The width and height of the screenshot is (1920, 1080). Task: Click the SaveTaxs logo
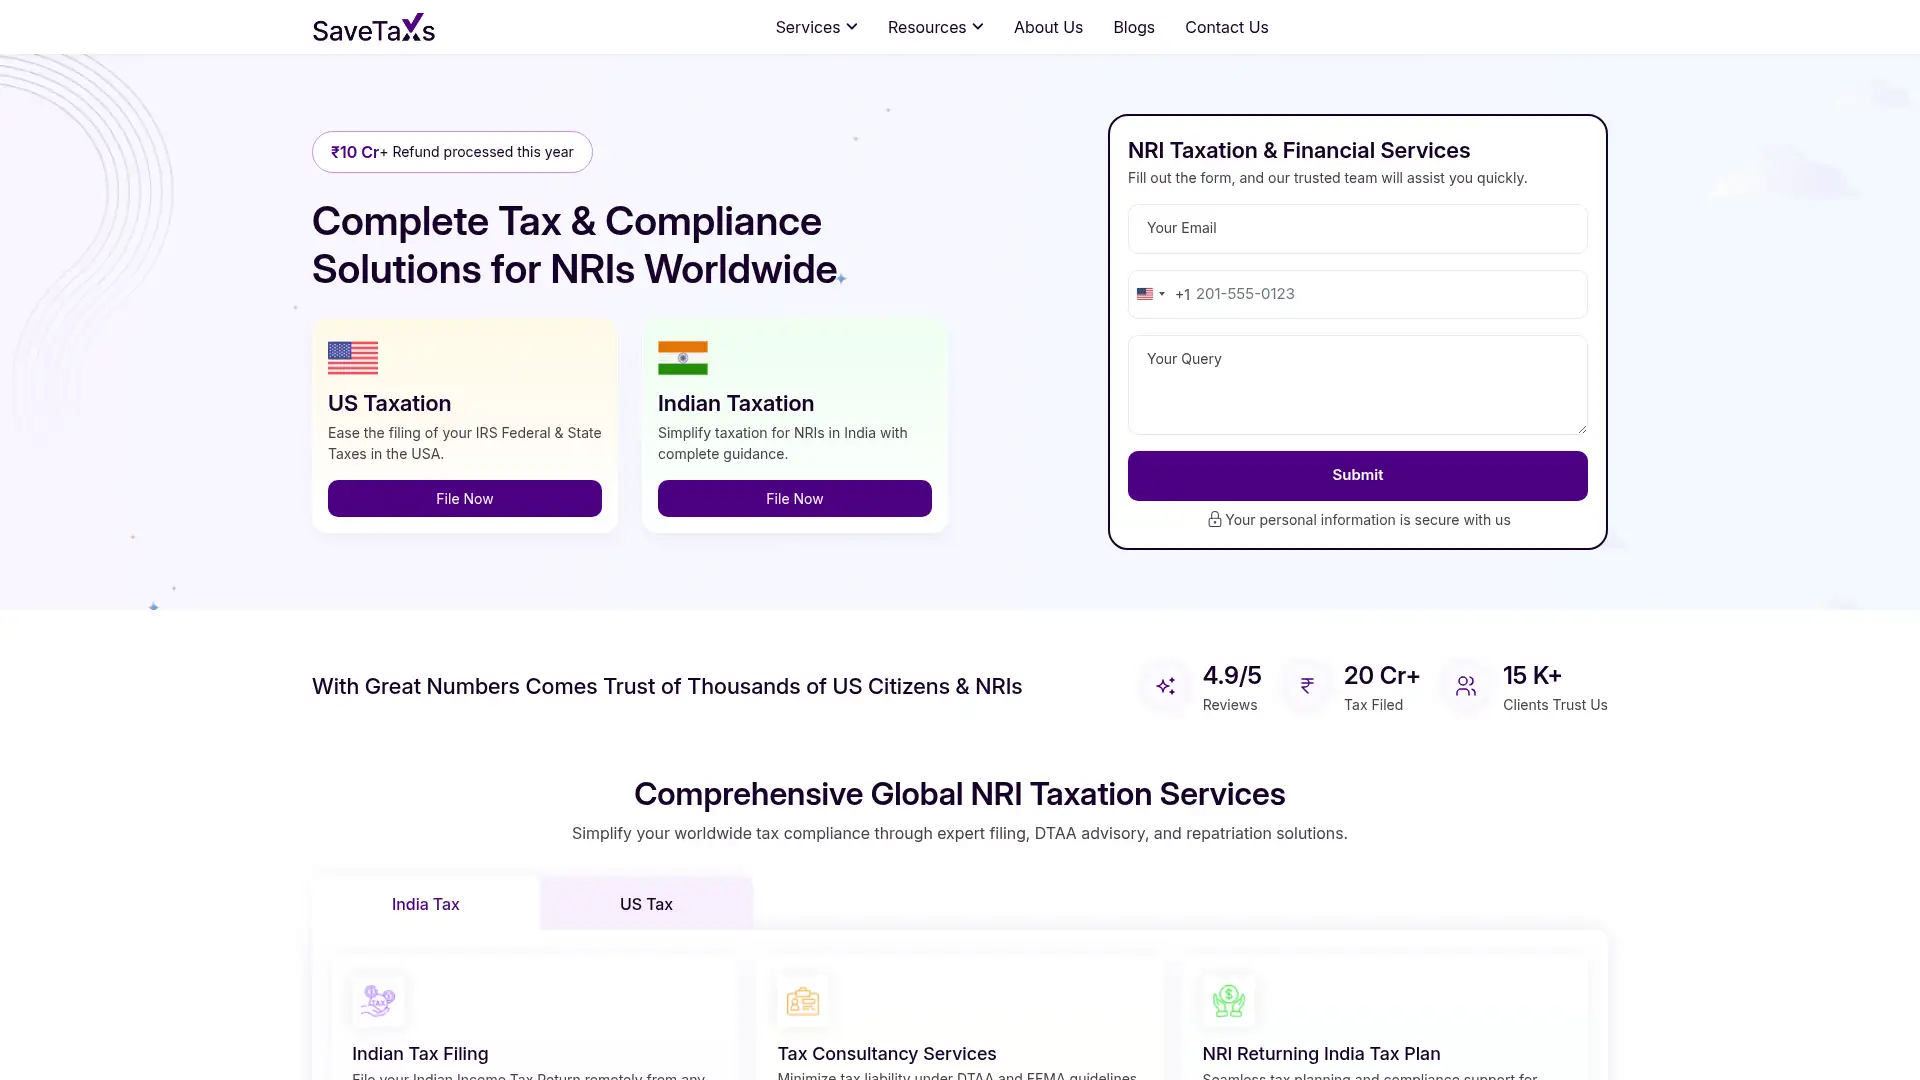point(373,27)
